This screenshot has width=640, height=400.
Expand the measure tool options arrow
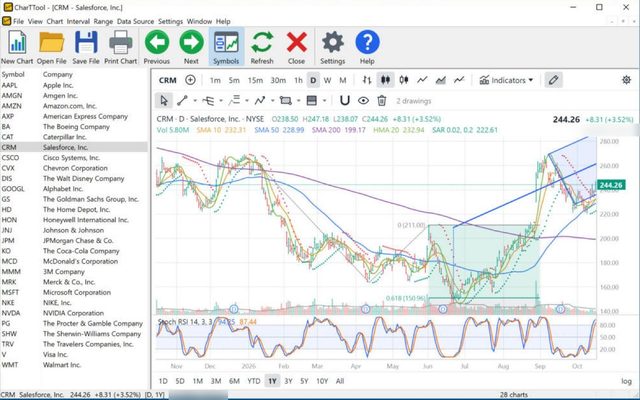(x=324, y=100)
